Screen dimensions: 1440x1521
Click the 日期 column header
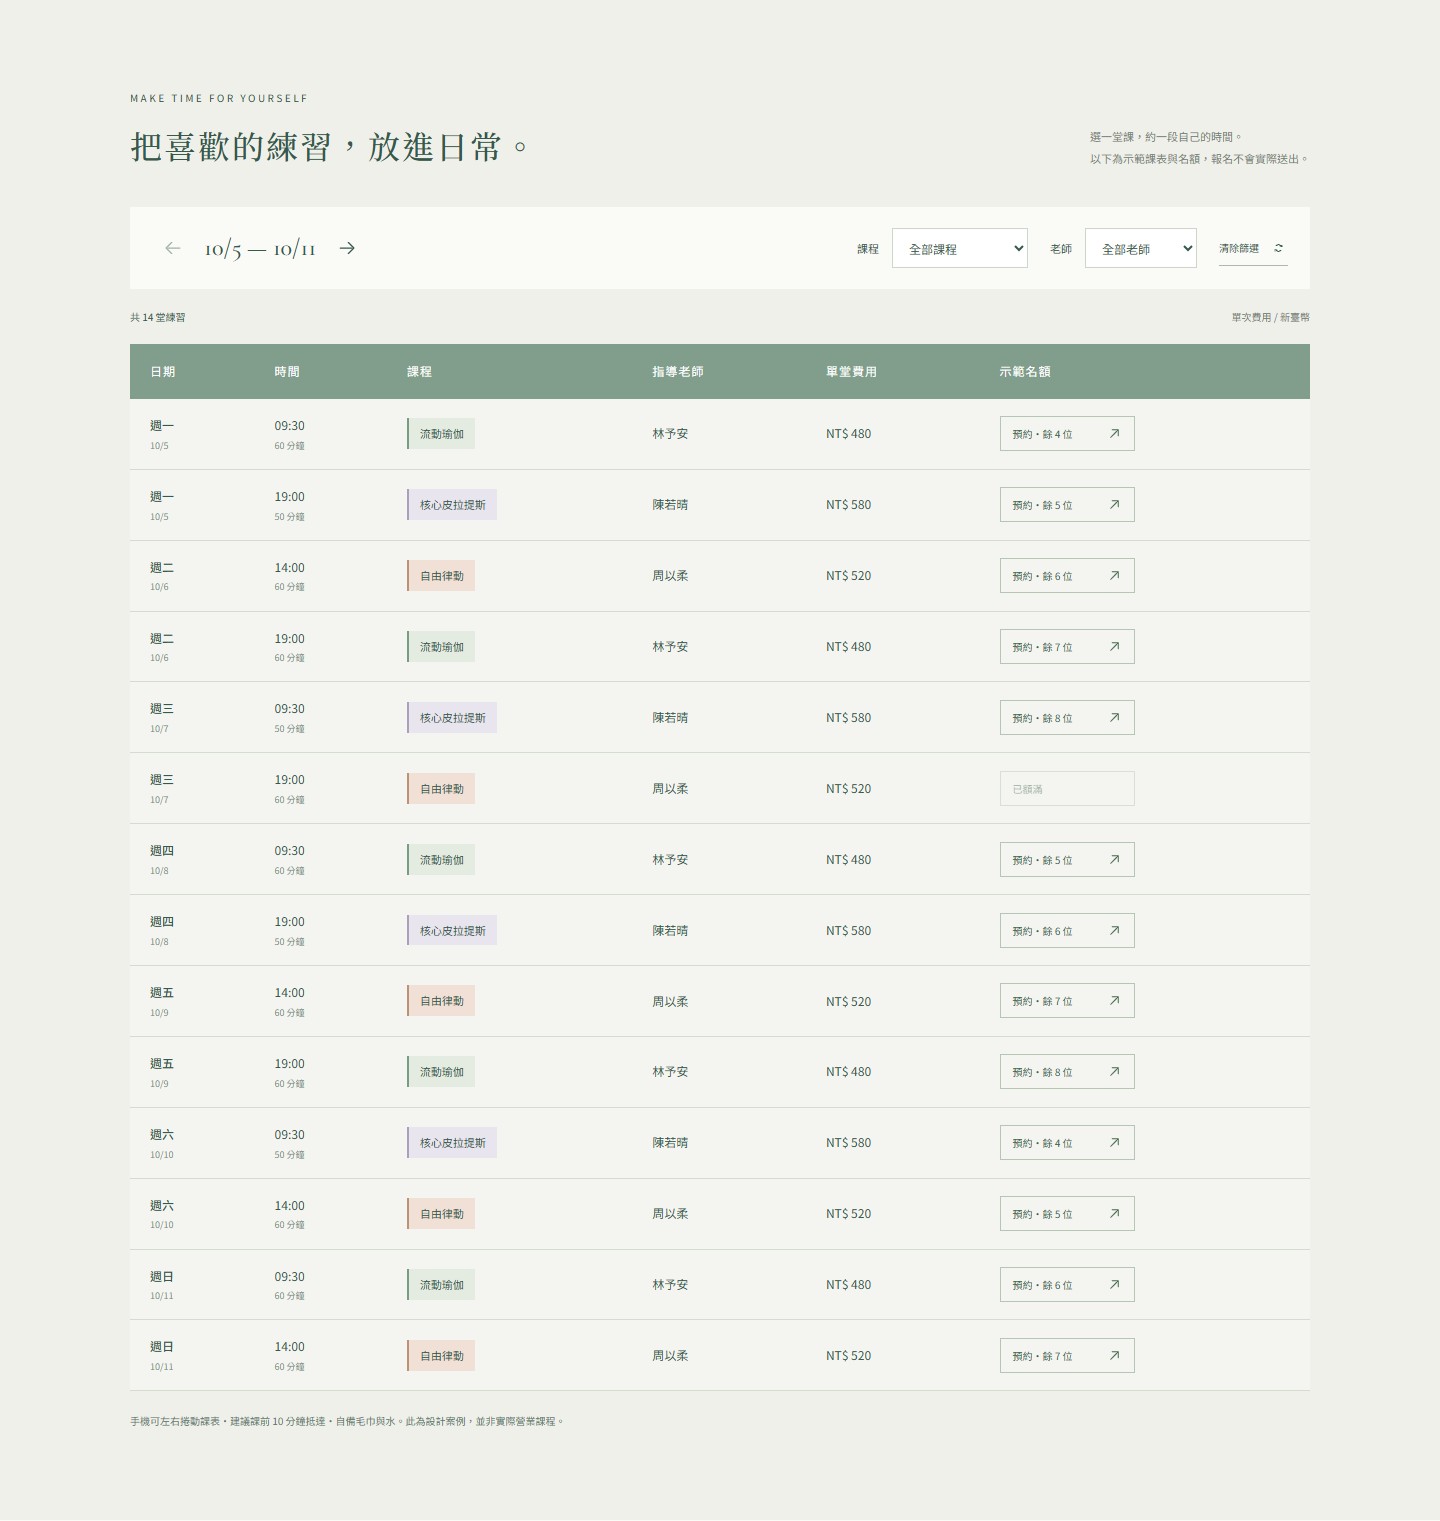[x=162, y=372]
